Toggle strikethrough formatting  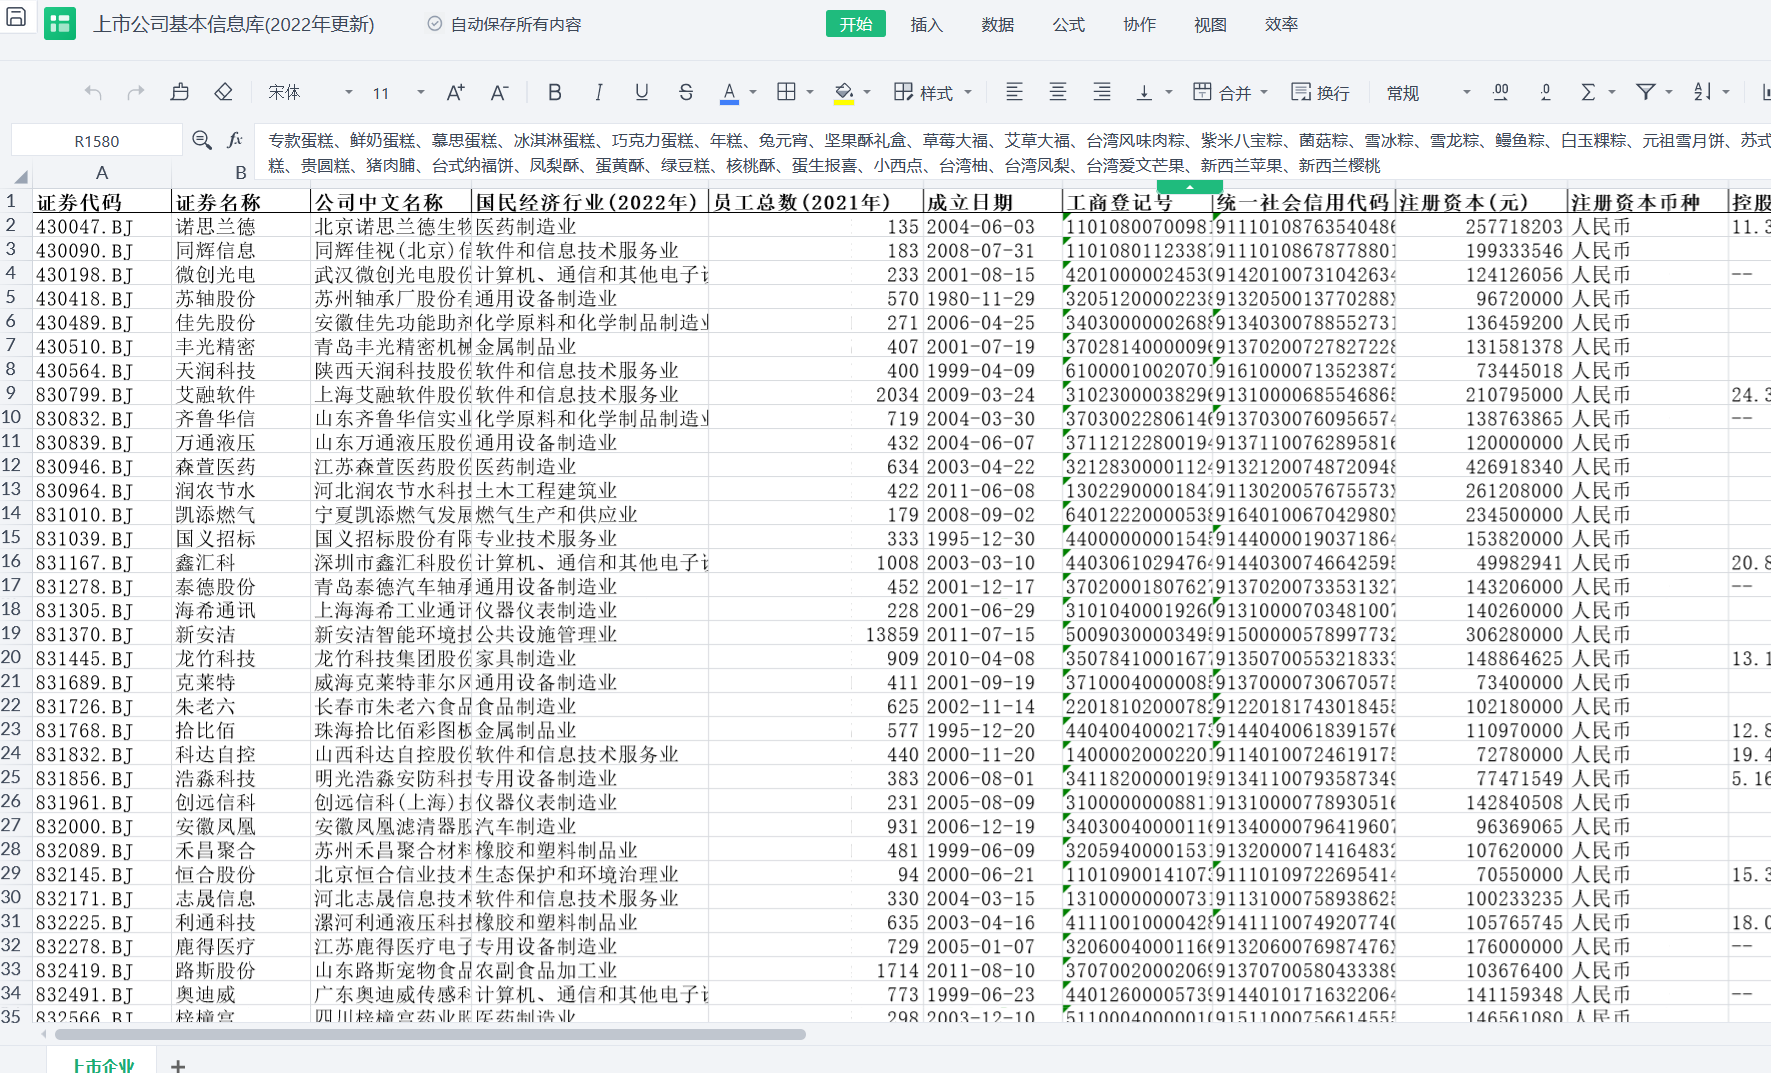[x=686, y=93]
